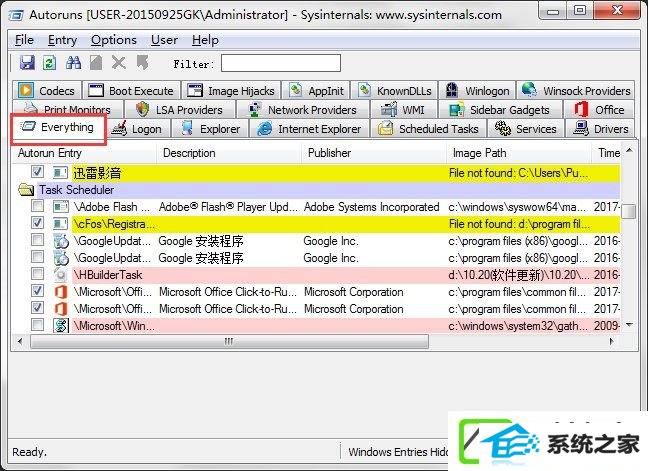Uncheck the first Microsoft\Offi entry checkbox

(37, 290)
